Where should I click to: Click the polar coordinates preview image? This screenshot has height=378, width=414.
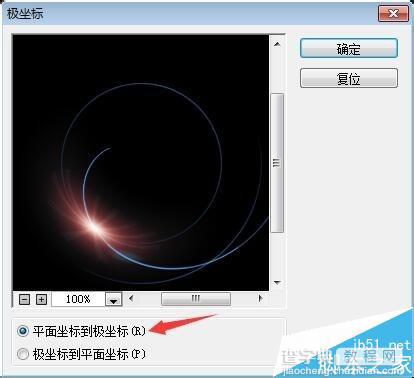tap(141, 163)
